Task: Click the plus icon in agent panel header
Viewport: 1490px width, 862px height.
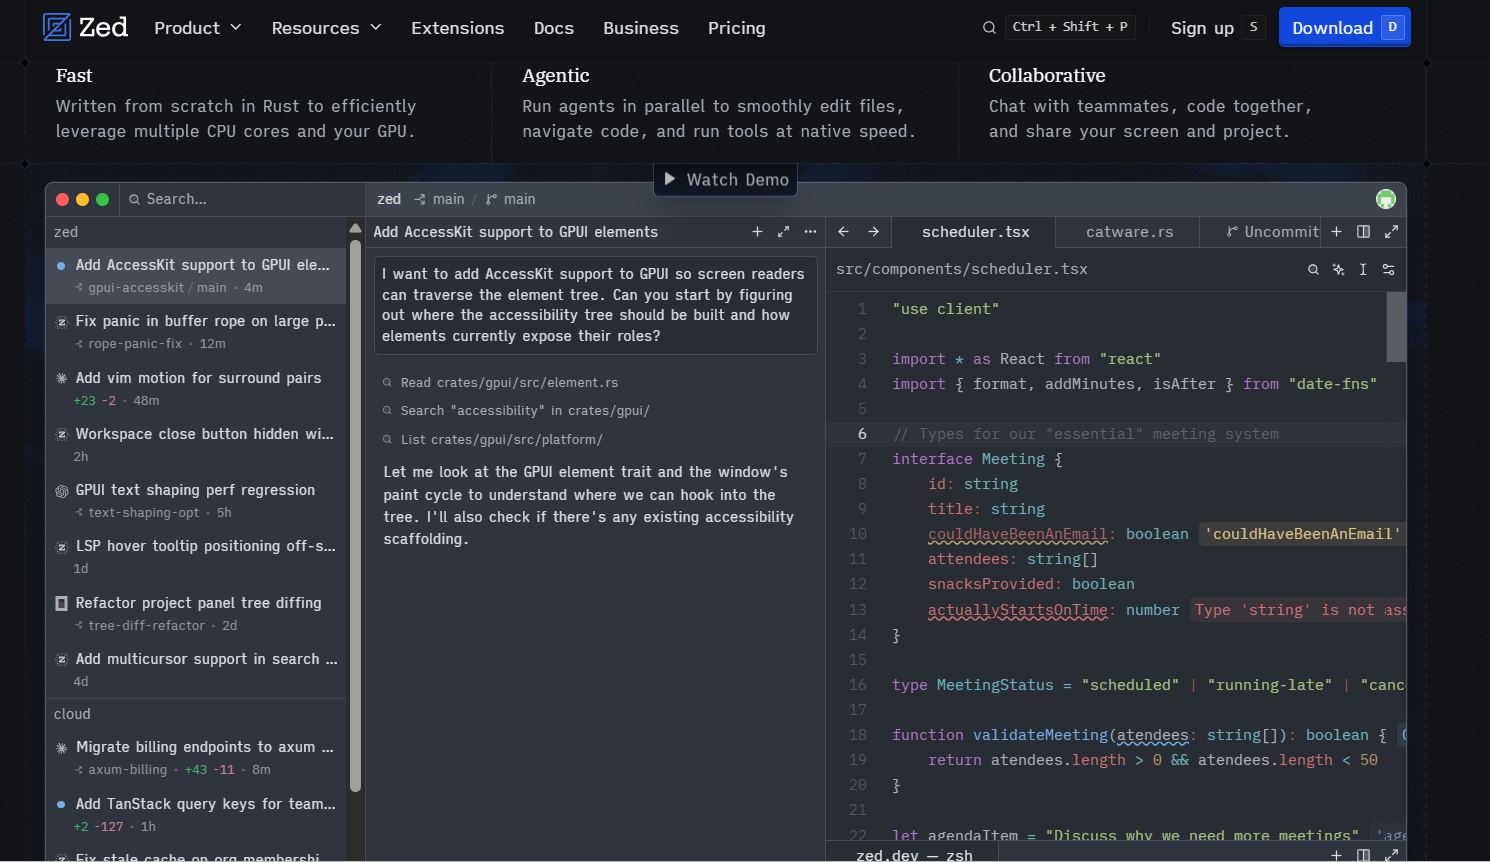Action: (x=757, y=231)
